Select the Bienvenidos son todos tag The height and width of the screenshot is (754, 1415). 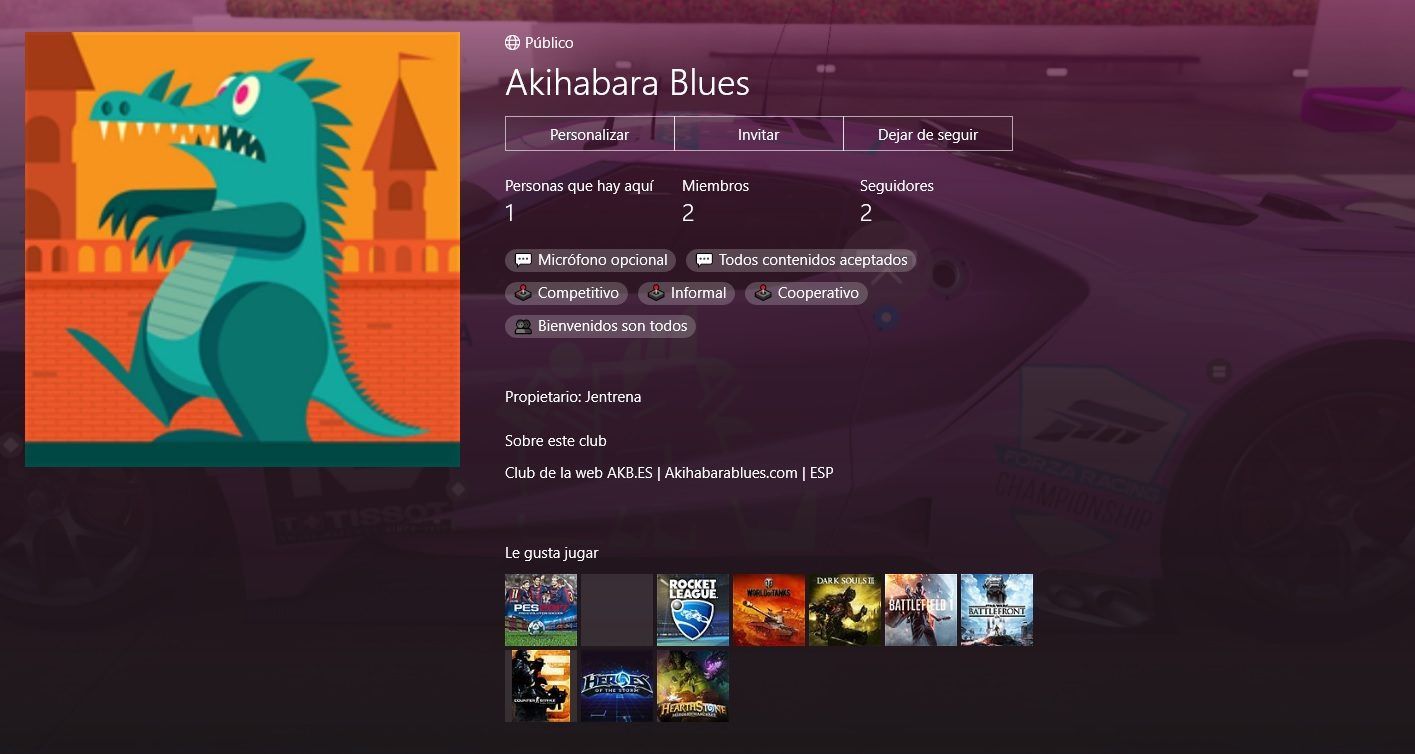(601, 326)
